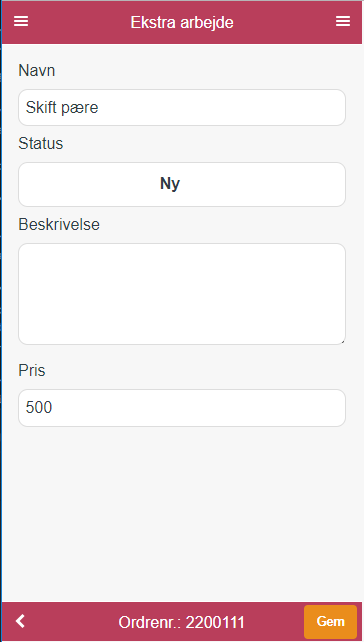
Task: Select the Ordrenr.: 2200111 footer text
Action: point(181,622)
